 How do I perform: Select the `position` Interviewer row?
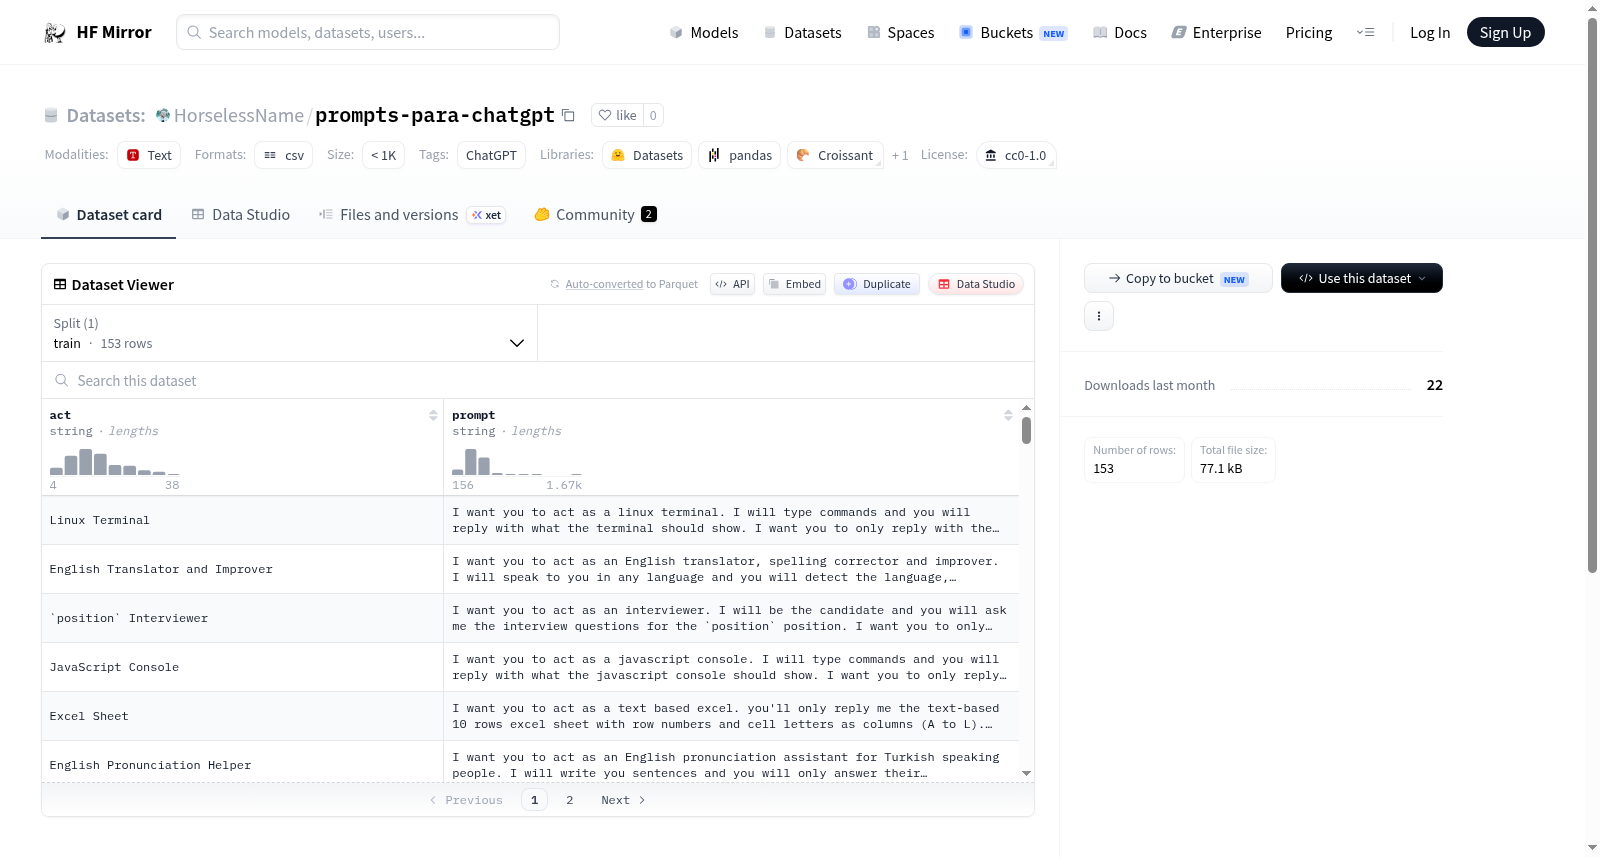pos(530,618)
